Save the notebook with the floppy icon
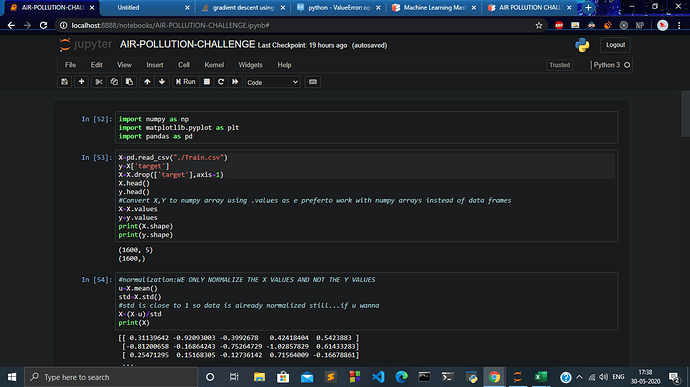This screenshot has width=690, height=387. coord(65,82)
